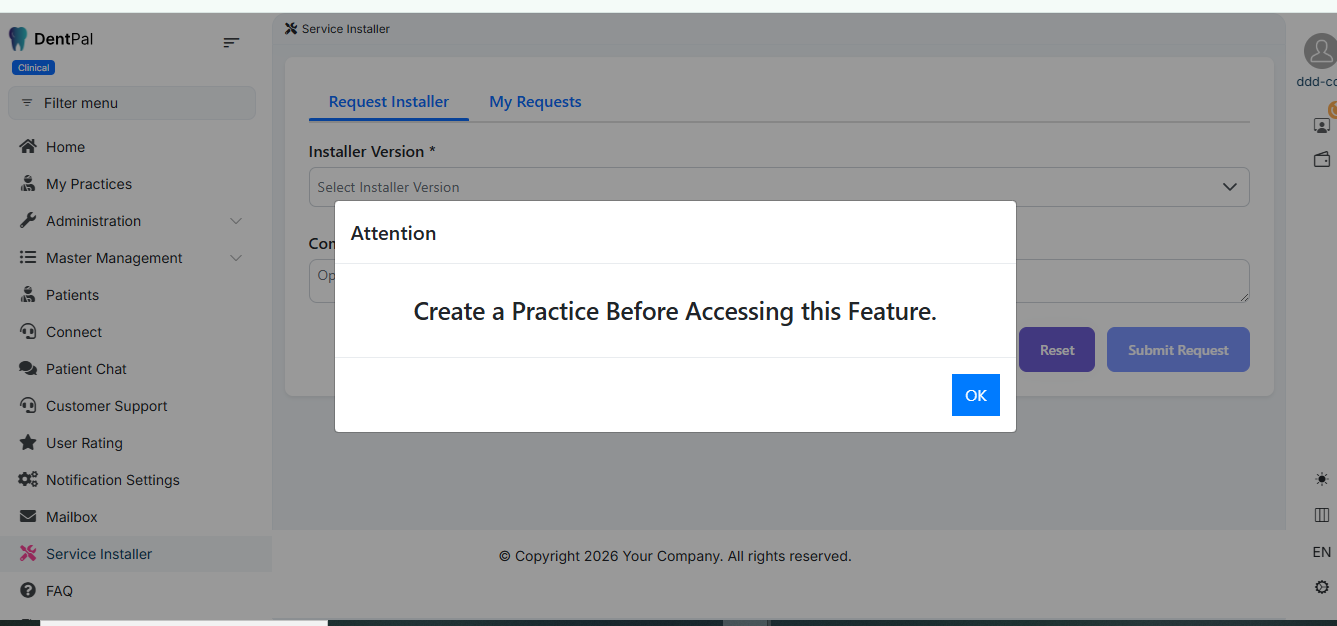1337x626 pixels.
Task: Open the Installer Version dropdown
Action: [778, 187]
